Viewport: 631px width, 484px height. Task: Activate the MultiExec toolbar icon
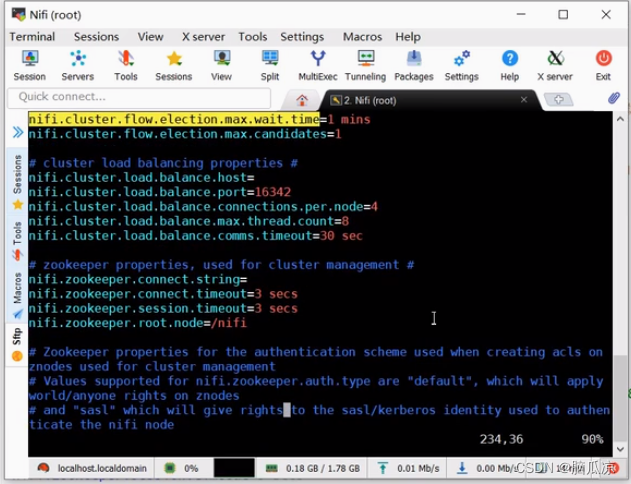(318, 65)
